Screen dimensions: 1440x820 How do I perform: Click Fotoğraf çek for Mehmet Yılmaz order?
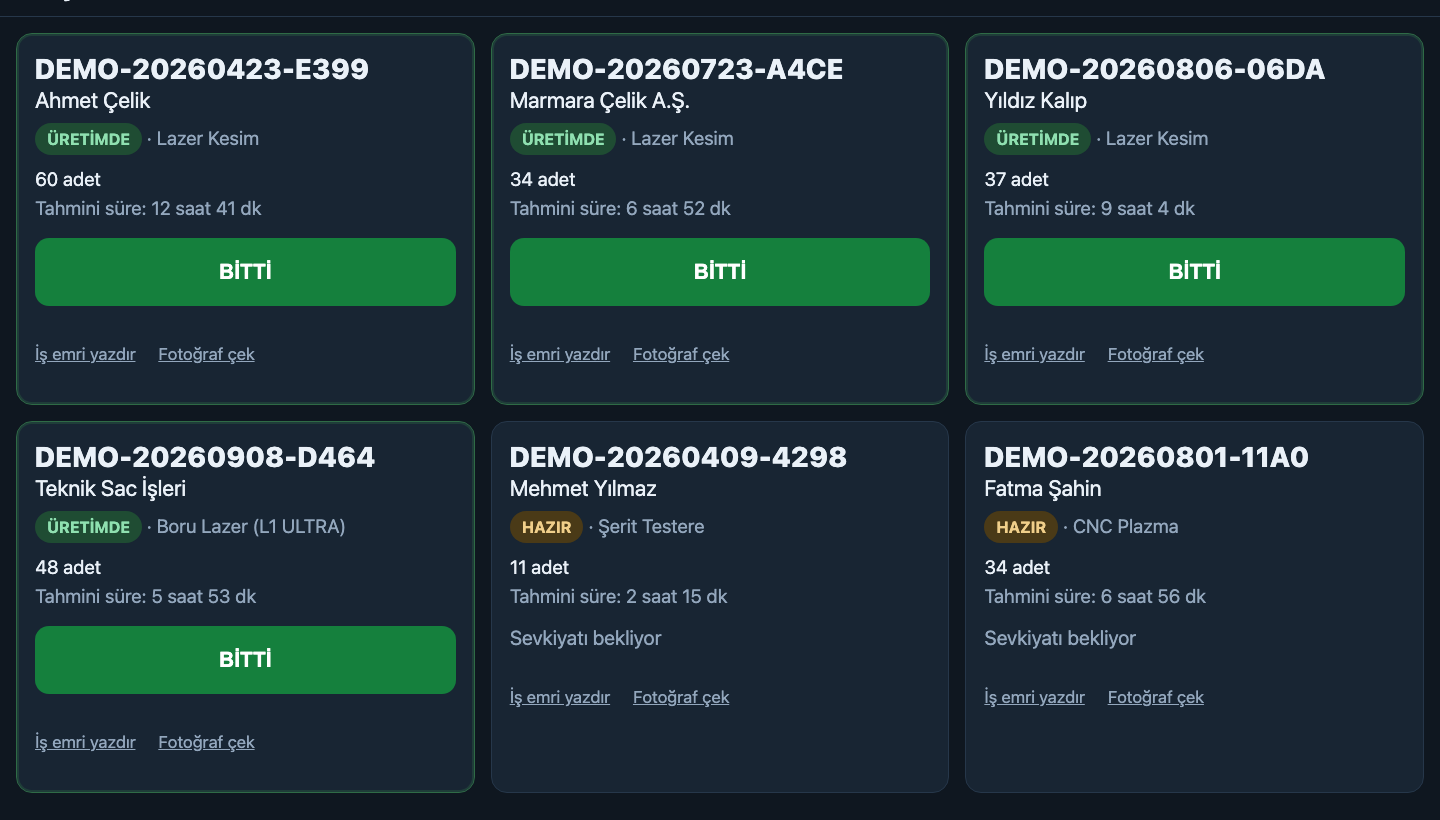[x=681, y=697]
